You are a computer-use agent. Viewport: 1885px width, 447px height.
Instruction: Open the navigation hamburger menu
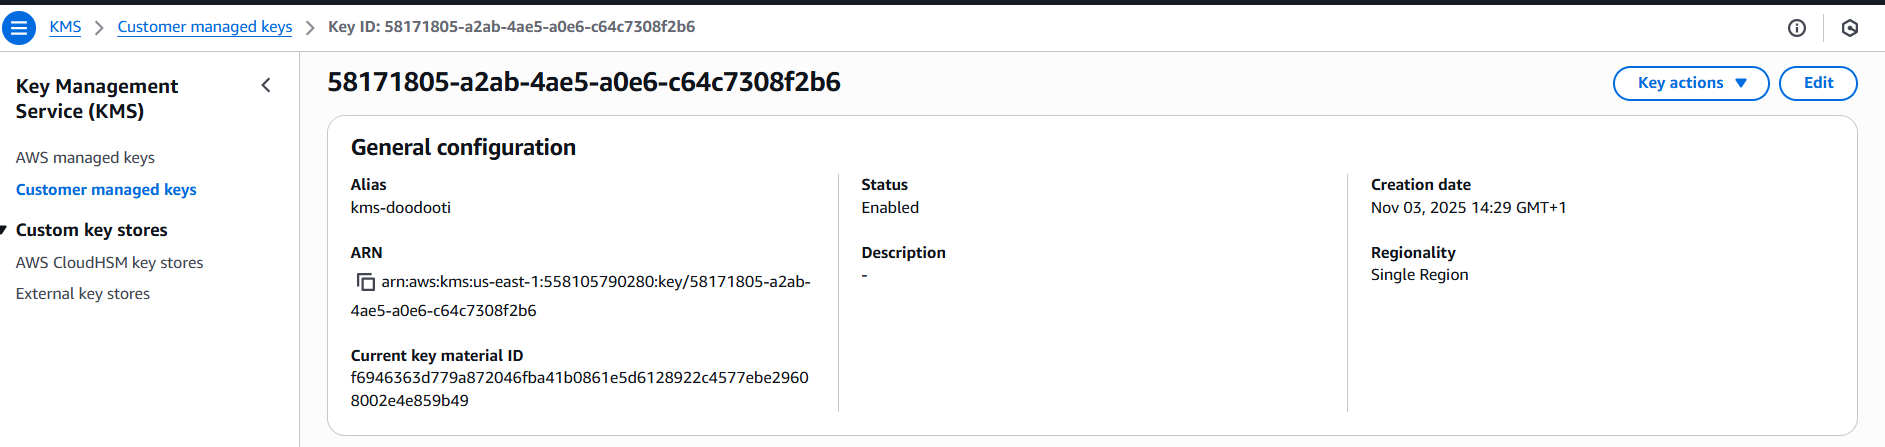point(19,28)
